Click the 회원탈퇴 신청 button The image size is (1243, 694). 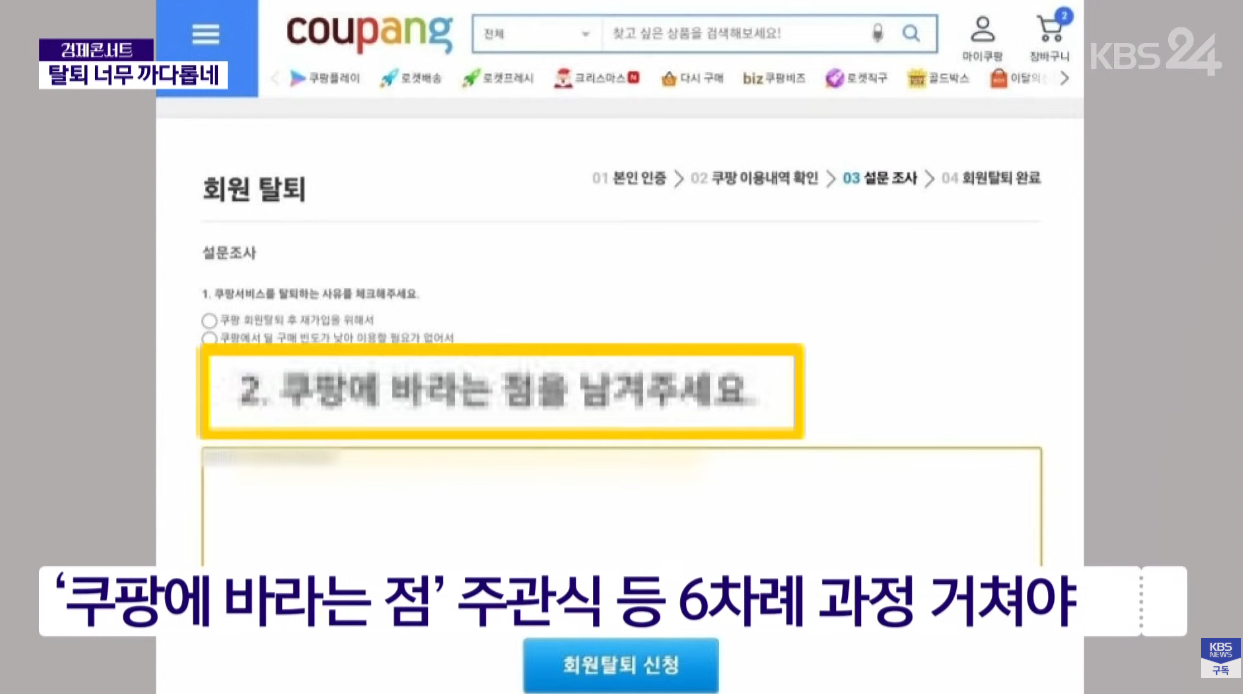point(621,665)
